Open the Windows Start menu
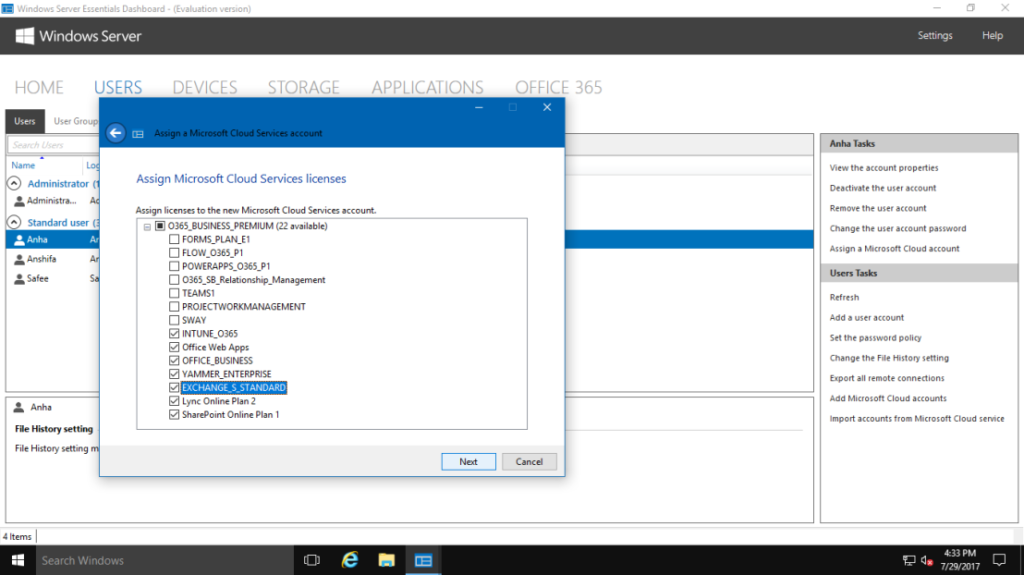This screenshot has height=575, width=1024. [18, 561]
